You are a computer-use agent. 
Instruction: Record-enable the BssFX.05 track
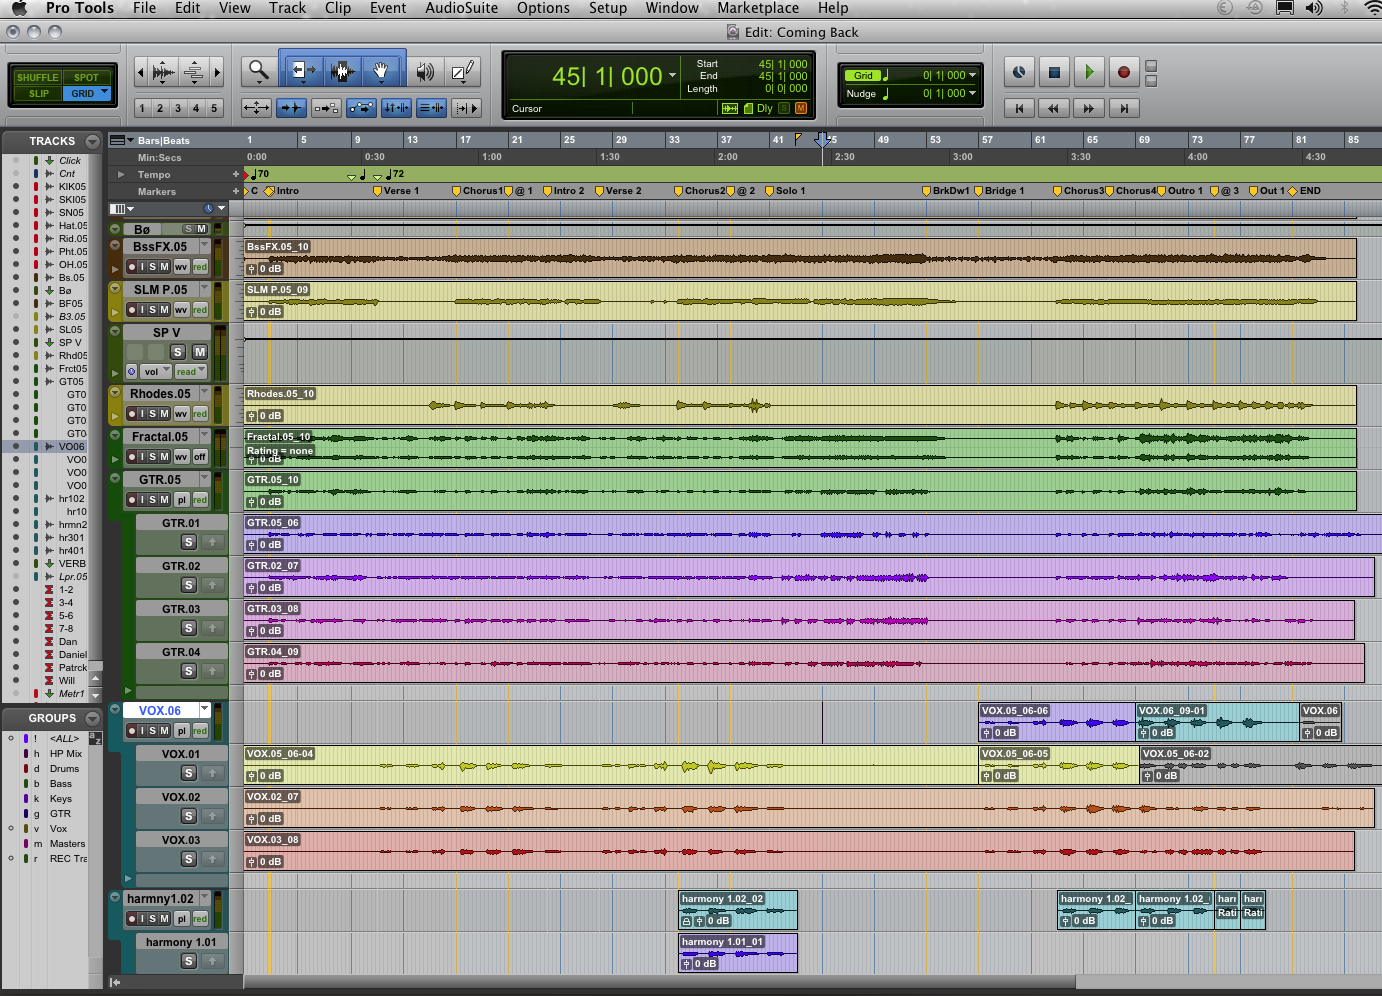click(x=132, y=267)
